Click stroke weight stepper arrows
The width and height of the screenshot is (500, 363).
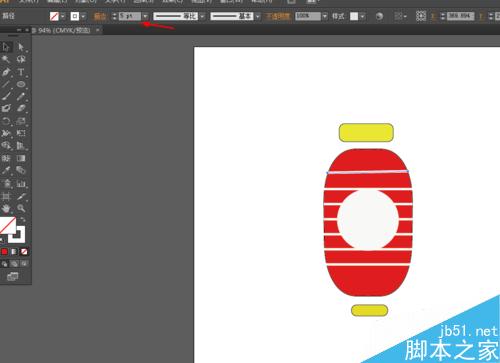click(114, 16)
